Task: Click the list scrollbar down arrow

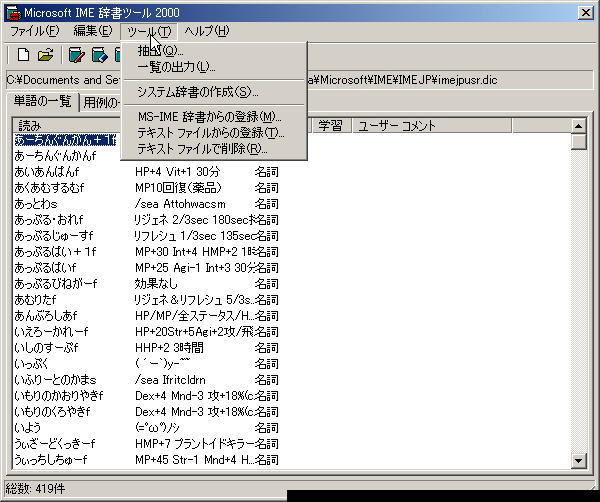Action: coord(578,461)
